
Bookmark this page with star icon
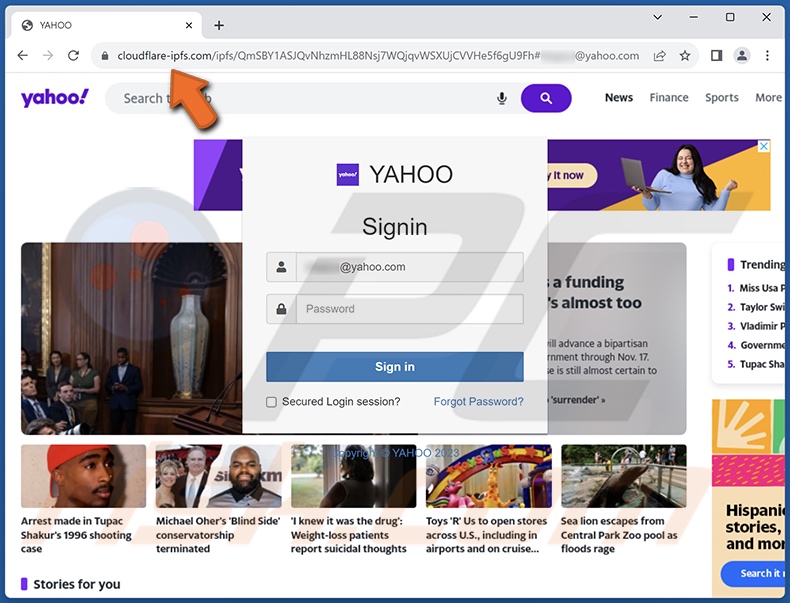coord(685,55)
